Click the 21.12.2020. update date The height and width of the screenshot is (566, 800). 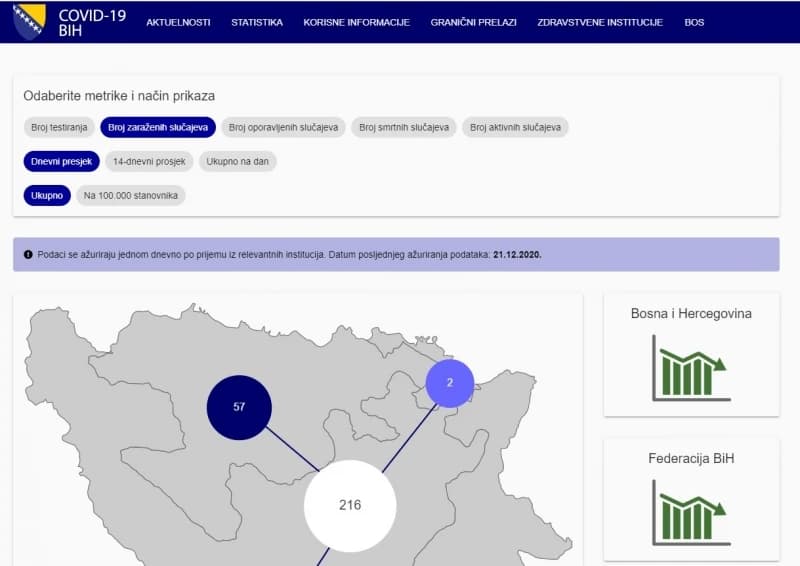tap(517, 254)
